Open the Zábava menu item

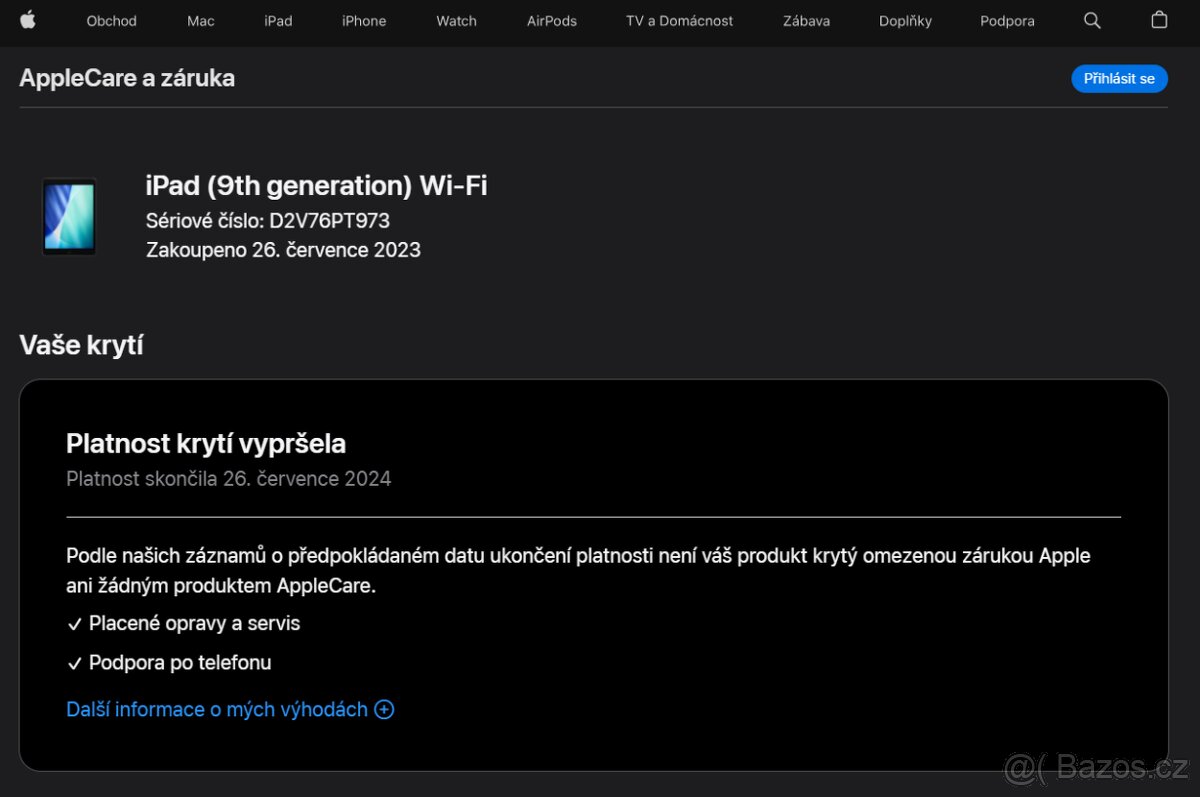click(x=806, y=21)
